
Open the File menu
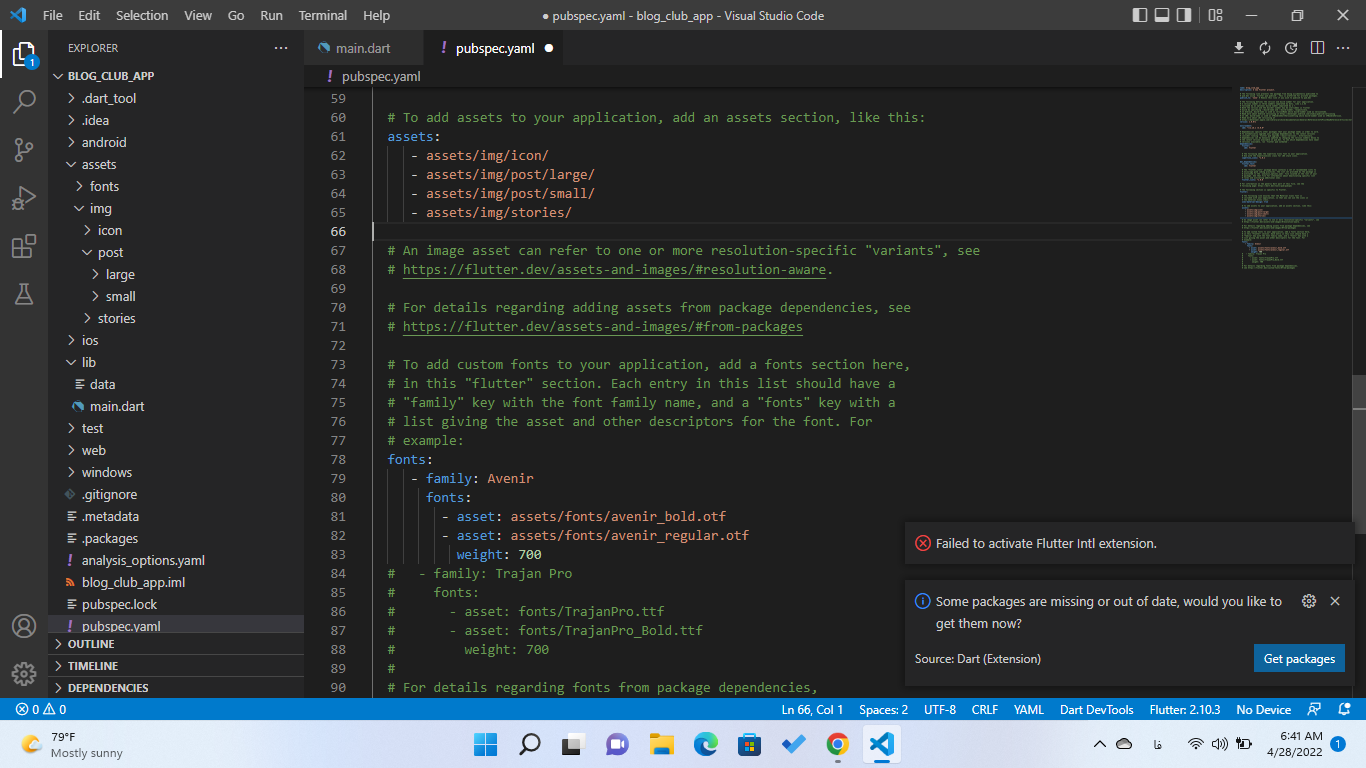point(53,15)
